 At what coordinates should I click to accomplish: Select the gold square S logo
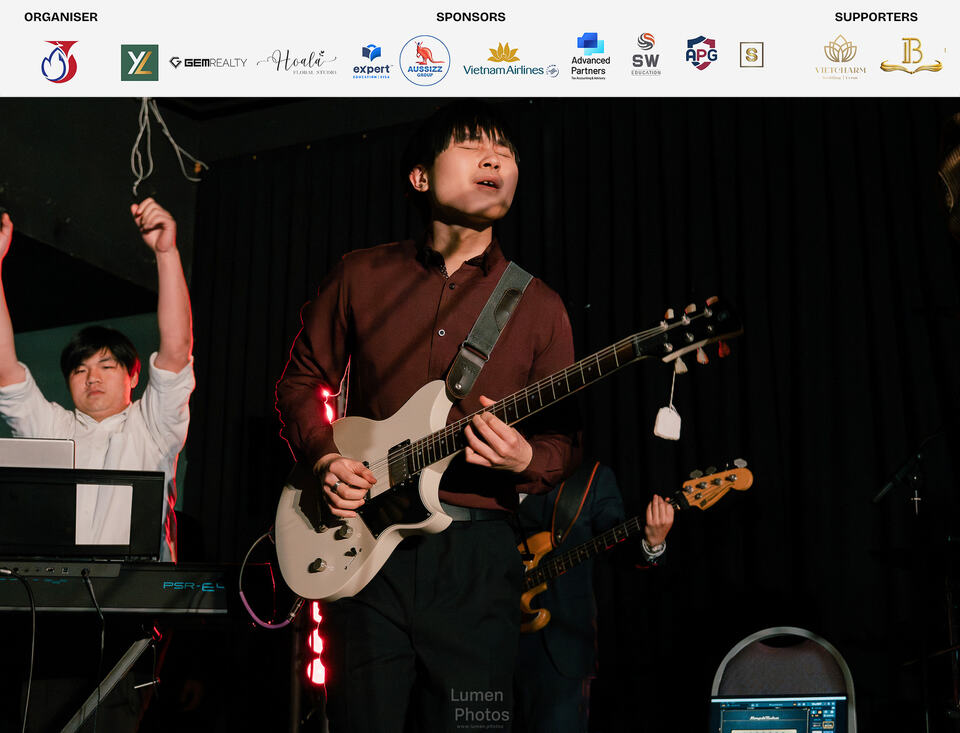pyautogui.click(x=751, y=55)
